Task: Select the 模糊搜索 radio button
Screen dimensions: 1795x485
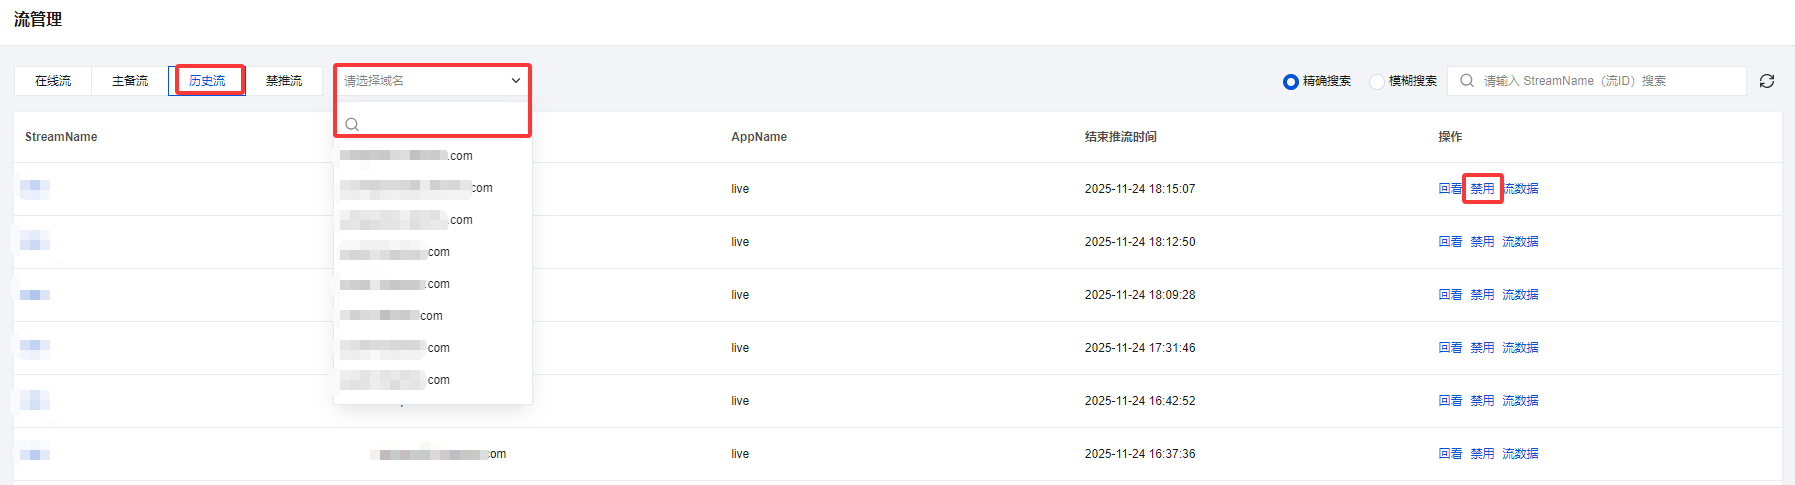Action: tap(1377, 82)
